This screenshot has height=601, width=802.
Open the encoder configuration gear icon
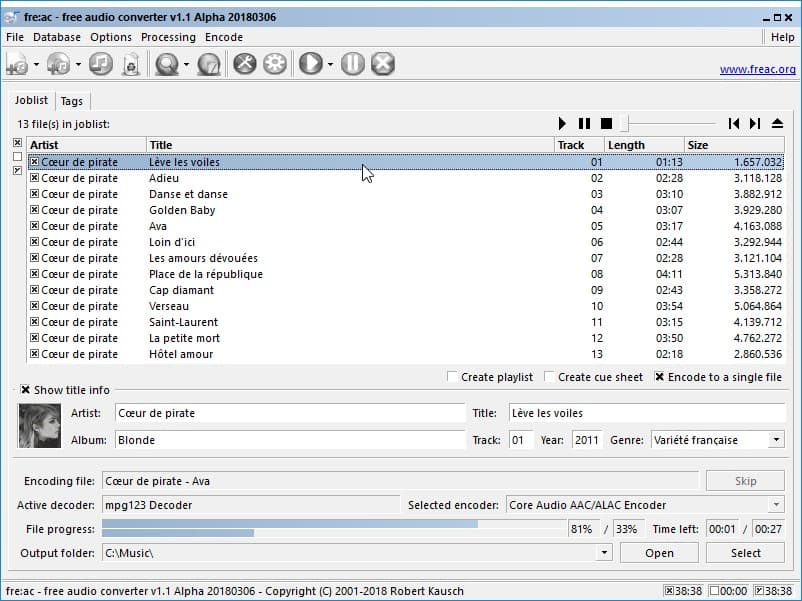point(274,64)
